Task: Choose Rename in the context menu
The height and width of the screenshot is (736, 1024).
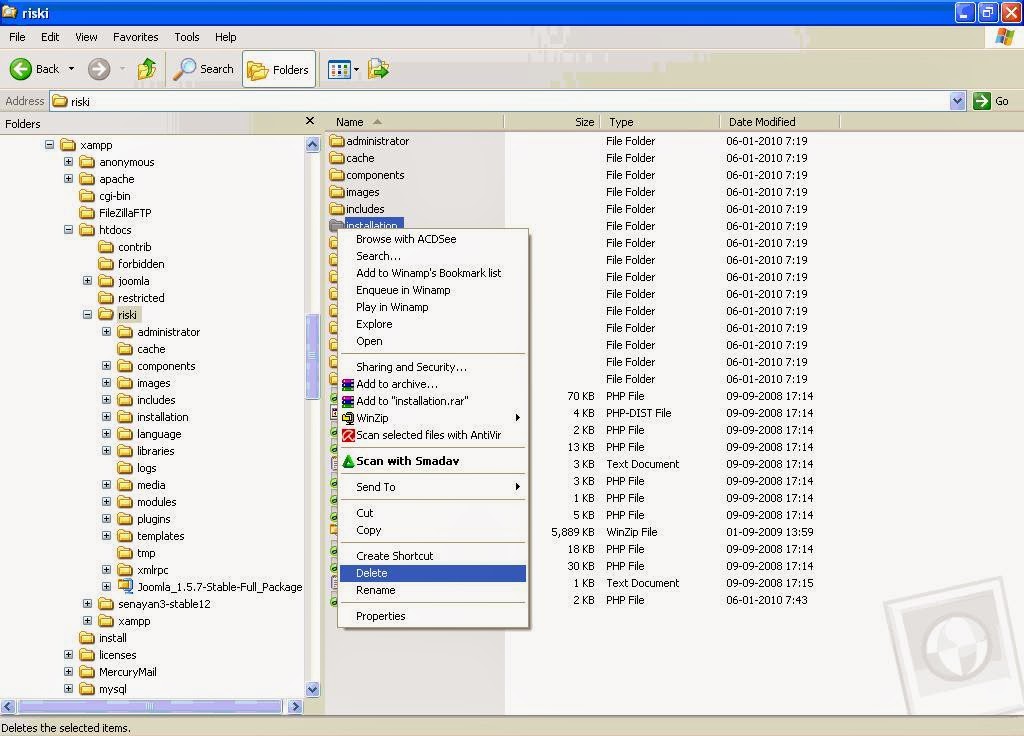Action: (x=433, y=590)
